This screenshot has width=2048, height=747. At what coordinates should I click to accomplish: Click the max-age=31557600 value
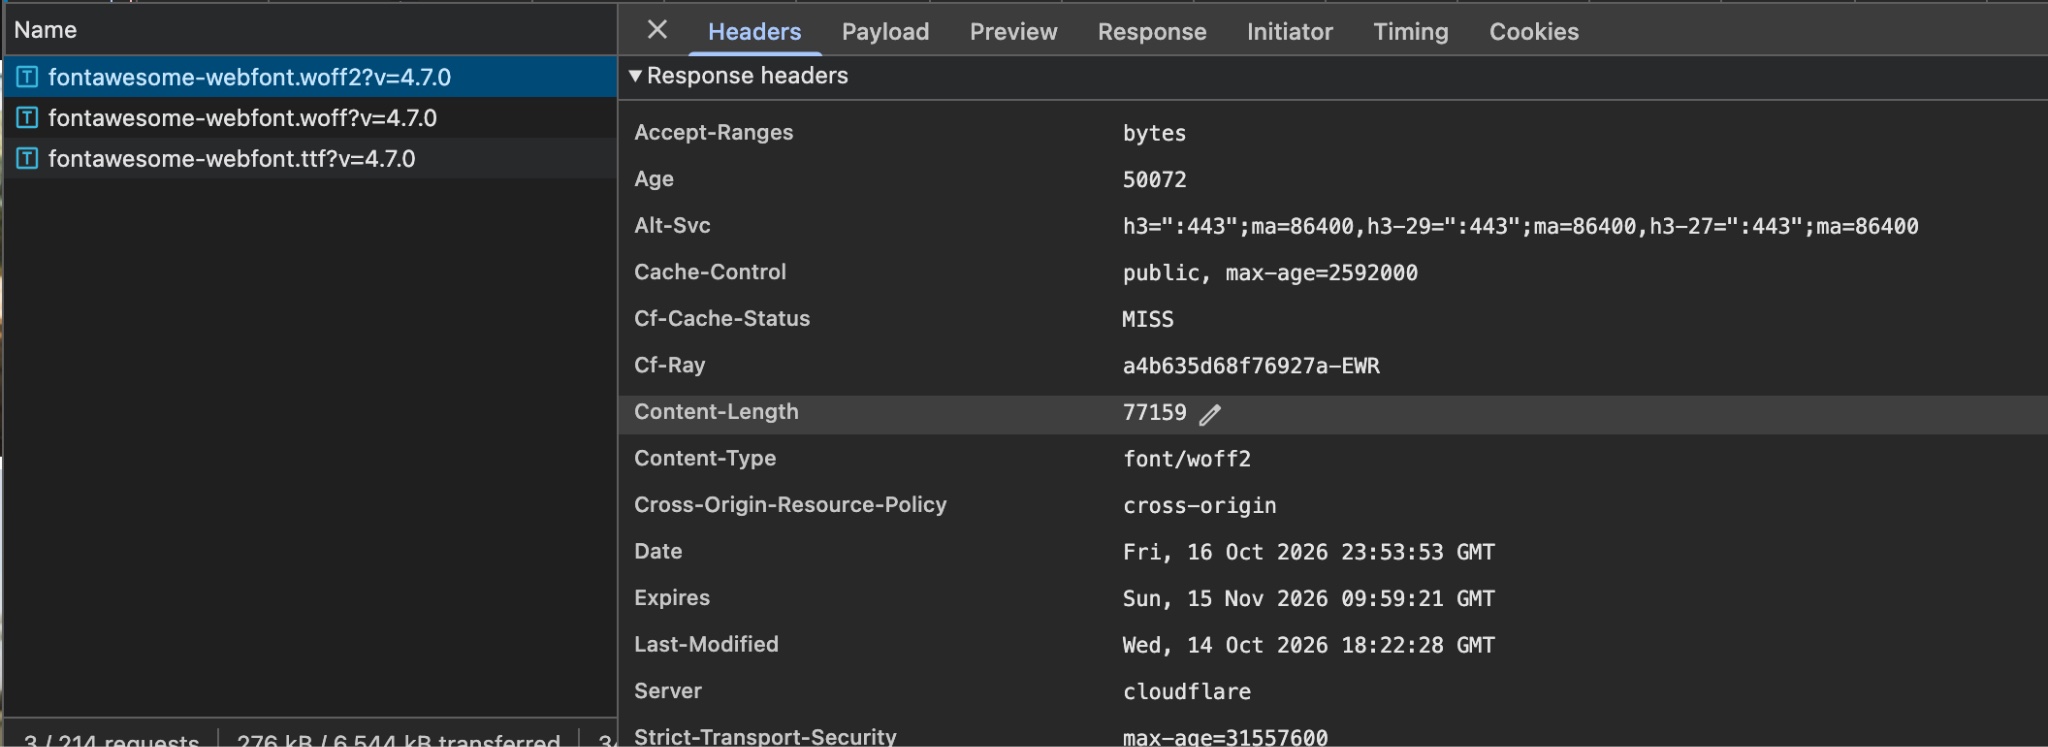(x=1225, y=737)
